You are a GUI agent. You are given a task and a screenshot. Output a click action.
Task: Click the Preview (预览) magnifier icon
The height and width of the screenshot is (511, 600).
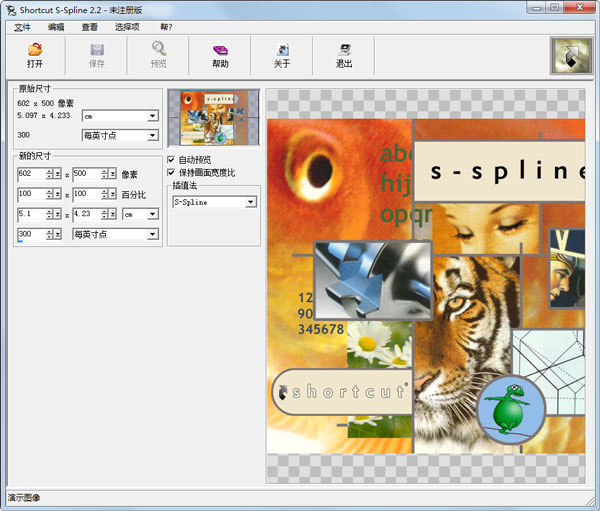pos(159,49)
